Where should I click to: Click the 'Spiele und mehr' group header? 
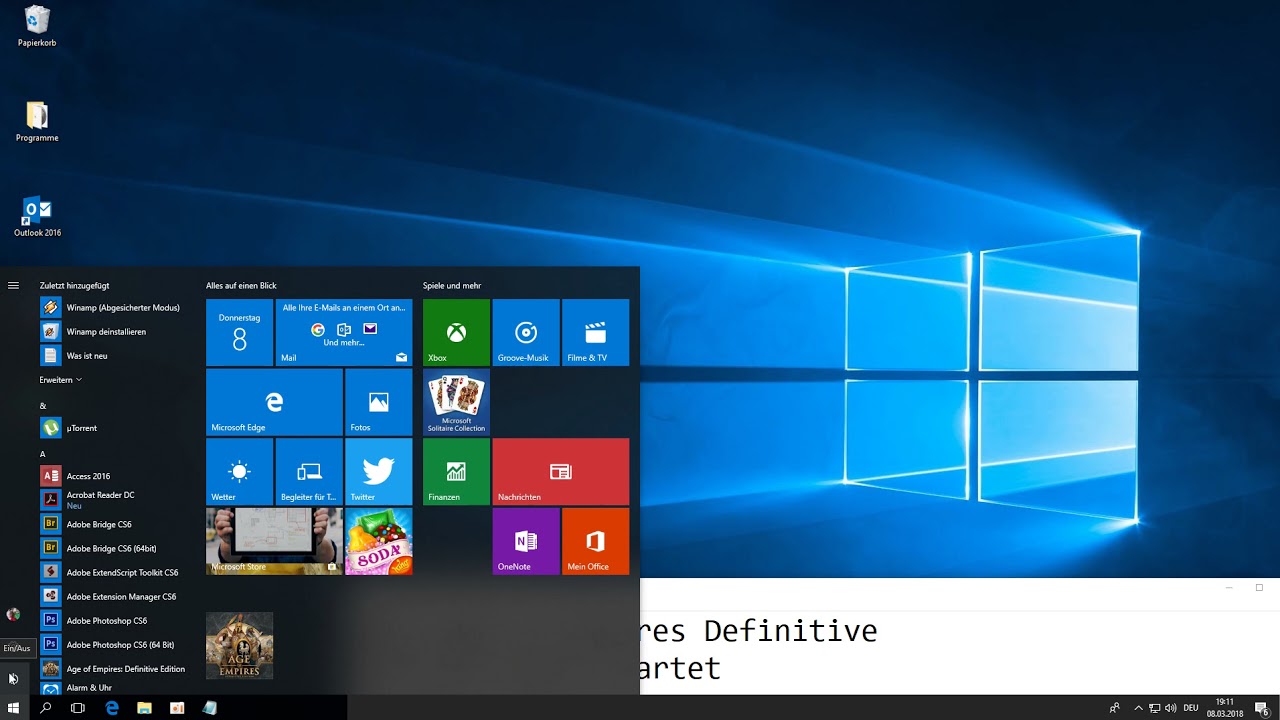point(452,285)
